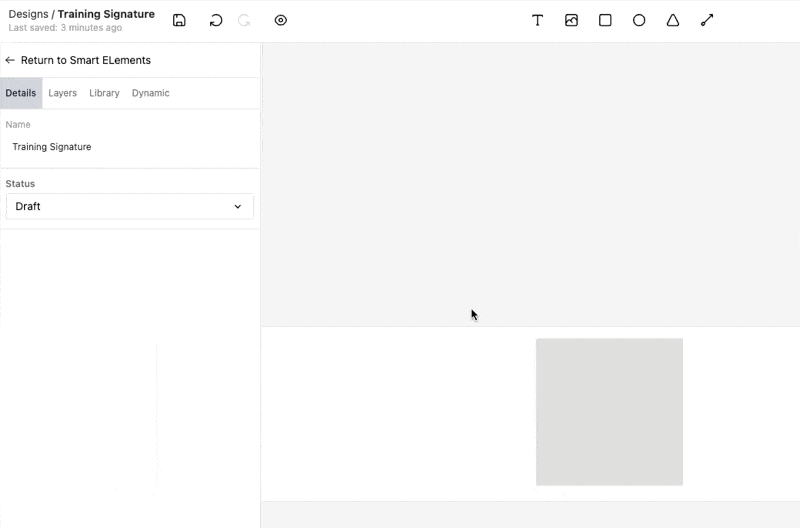Return to Smart Elements
This screenshot has height=528, width=800.
coord(86,60)
